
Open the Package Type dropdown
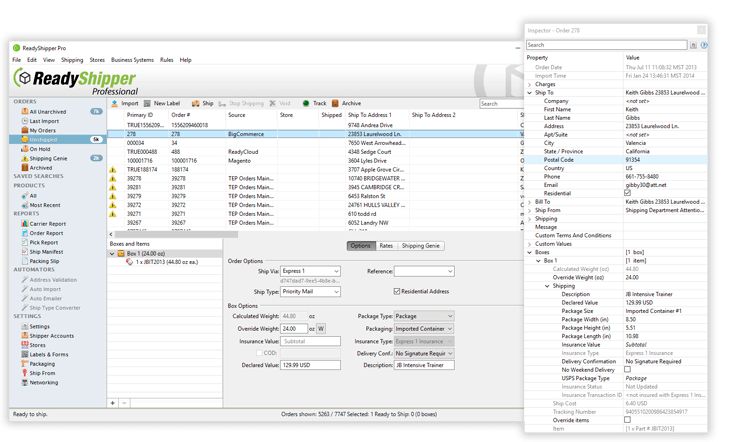424,316
